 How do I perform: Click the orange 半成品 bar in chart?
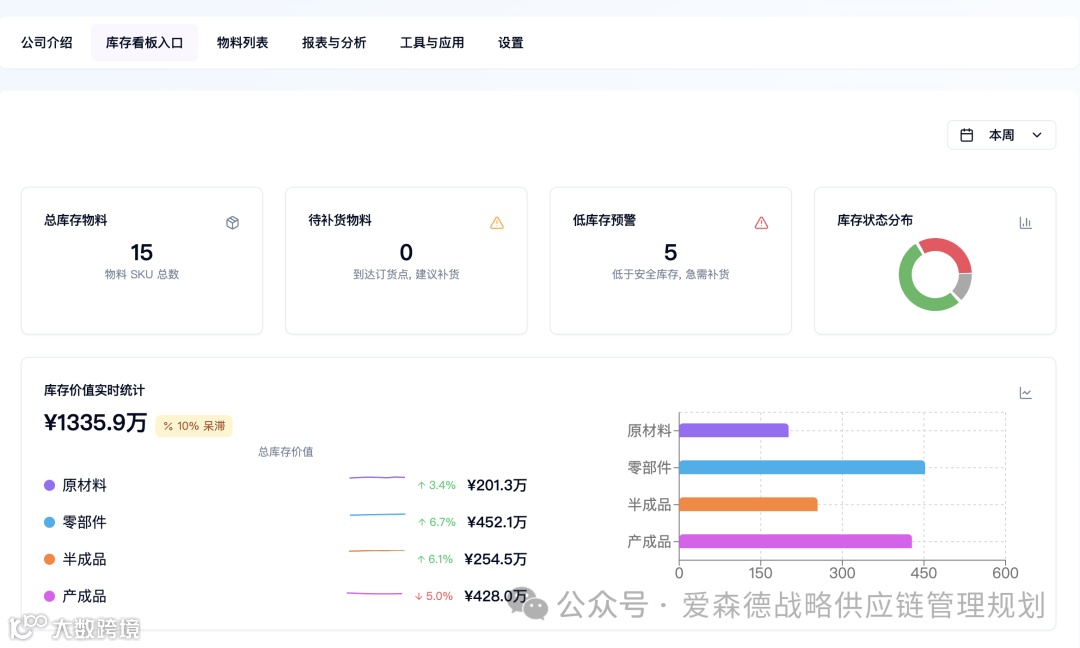coord(748,504)
